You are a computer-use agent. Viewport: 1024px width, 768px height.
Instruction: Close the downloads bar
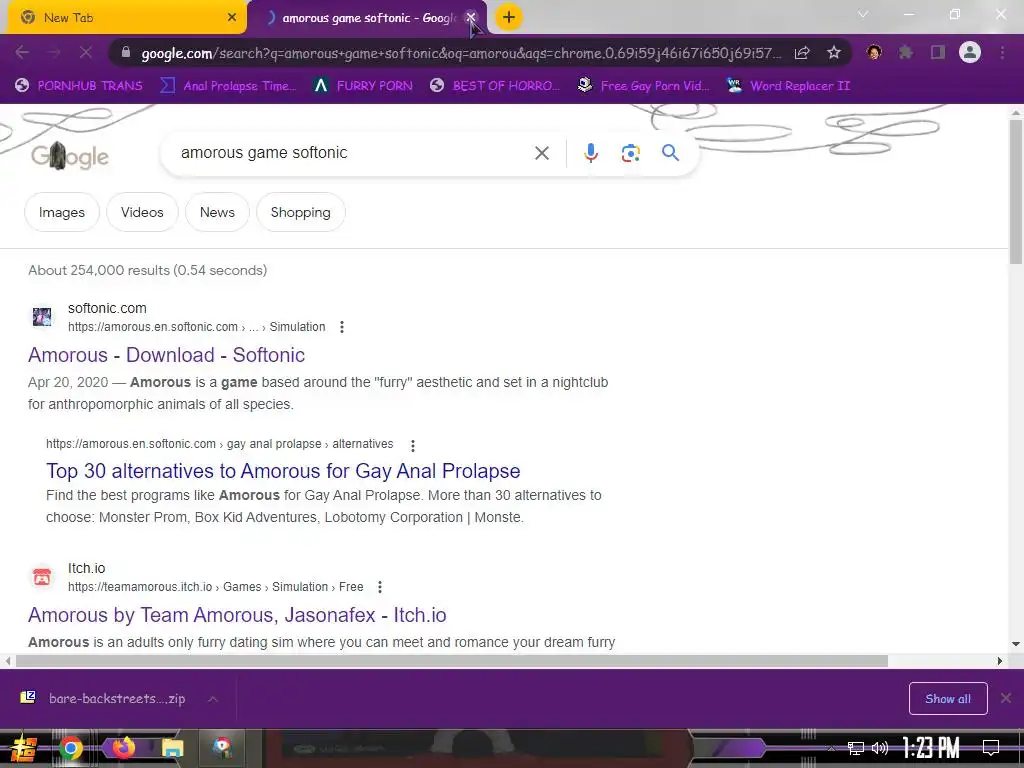[x=1006, y=699]
